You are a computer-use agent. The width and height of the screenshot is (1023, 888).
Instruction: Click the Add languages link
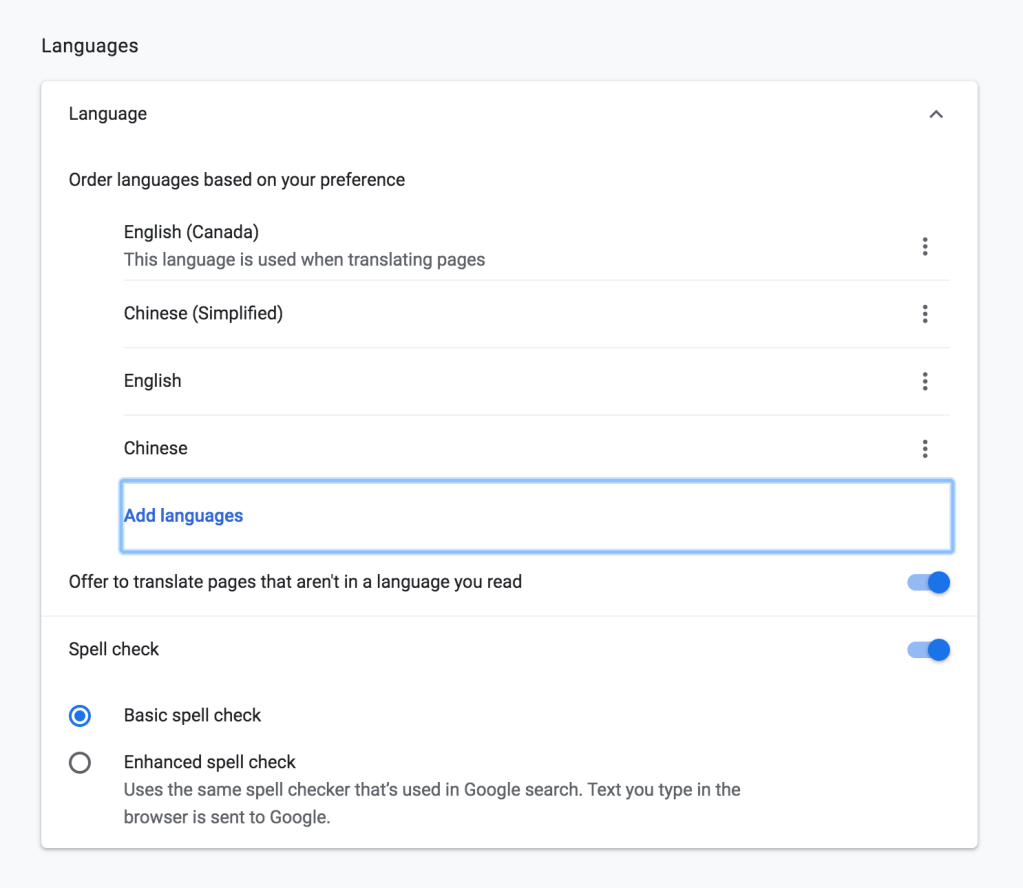tap(184, 516)
